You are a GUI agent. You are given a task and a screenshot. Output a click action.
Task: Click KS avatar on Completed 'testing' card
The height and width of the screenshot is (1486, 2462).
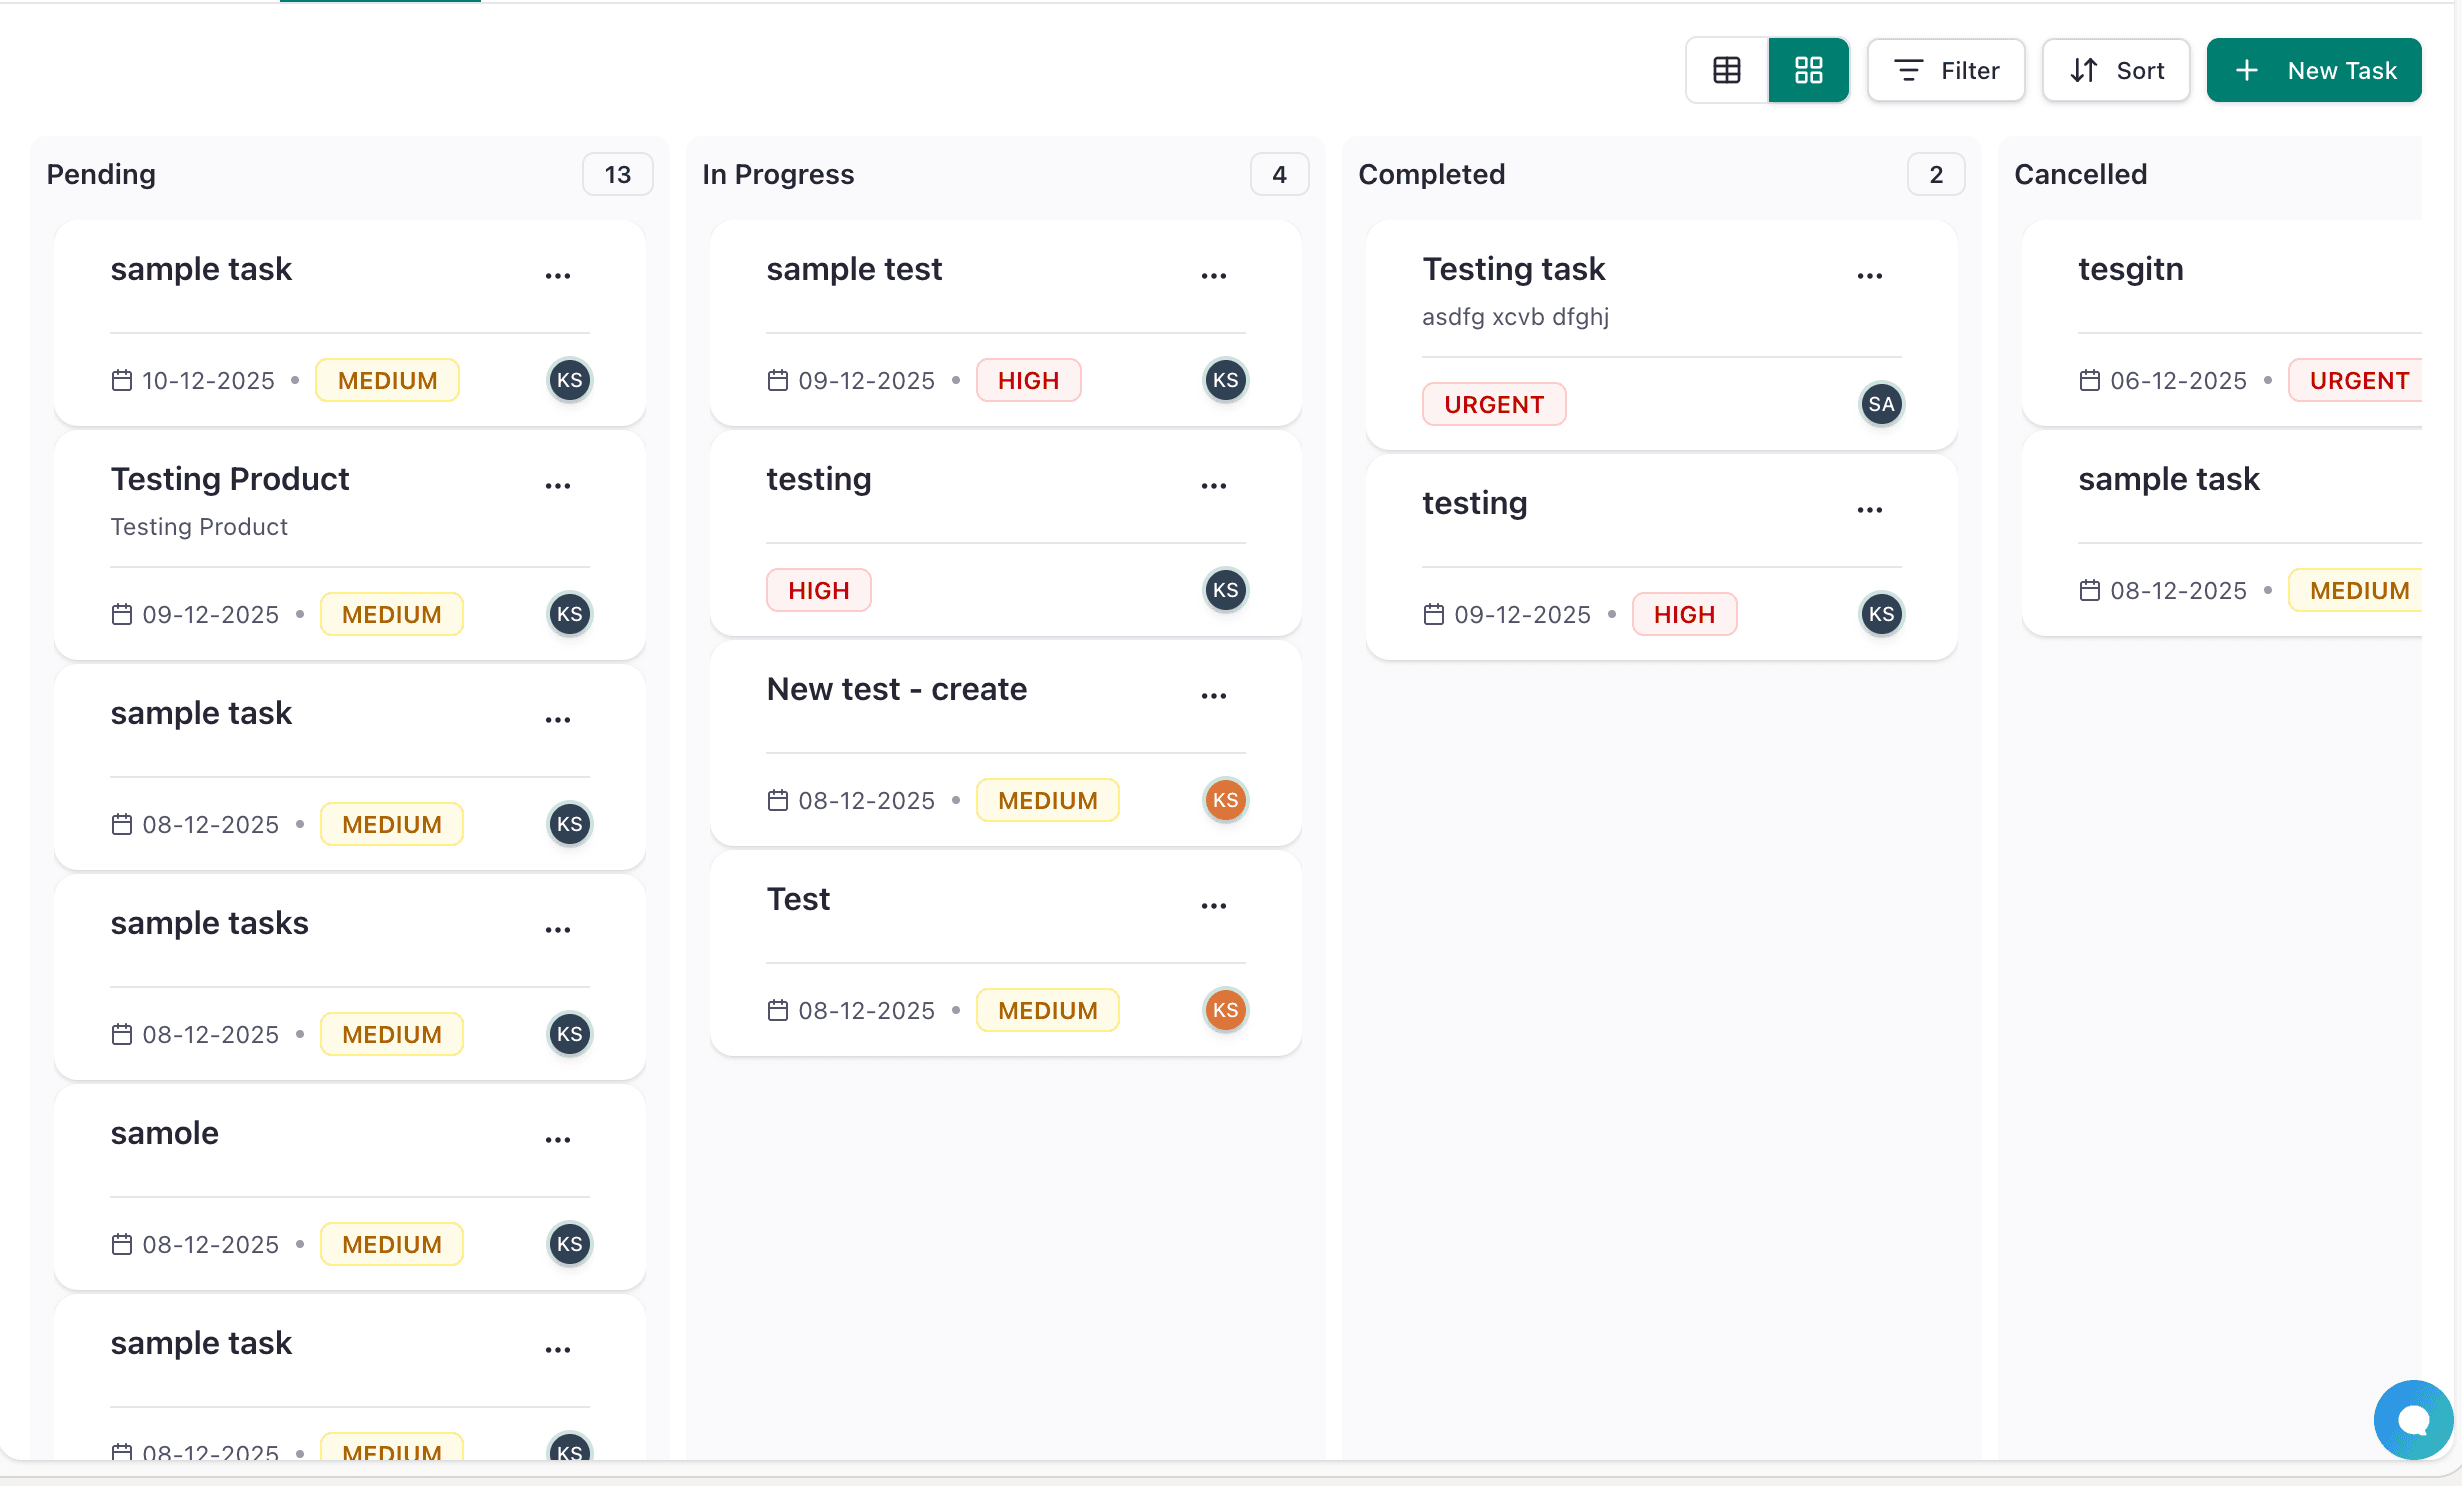pyautogui.click(x=1882, y=614)
